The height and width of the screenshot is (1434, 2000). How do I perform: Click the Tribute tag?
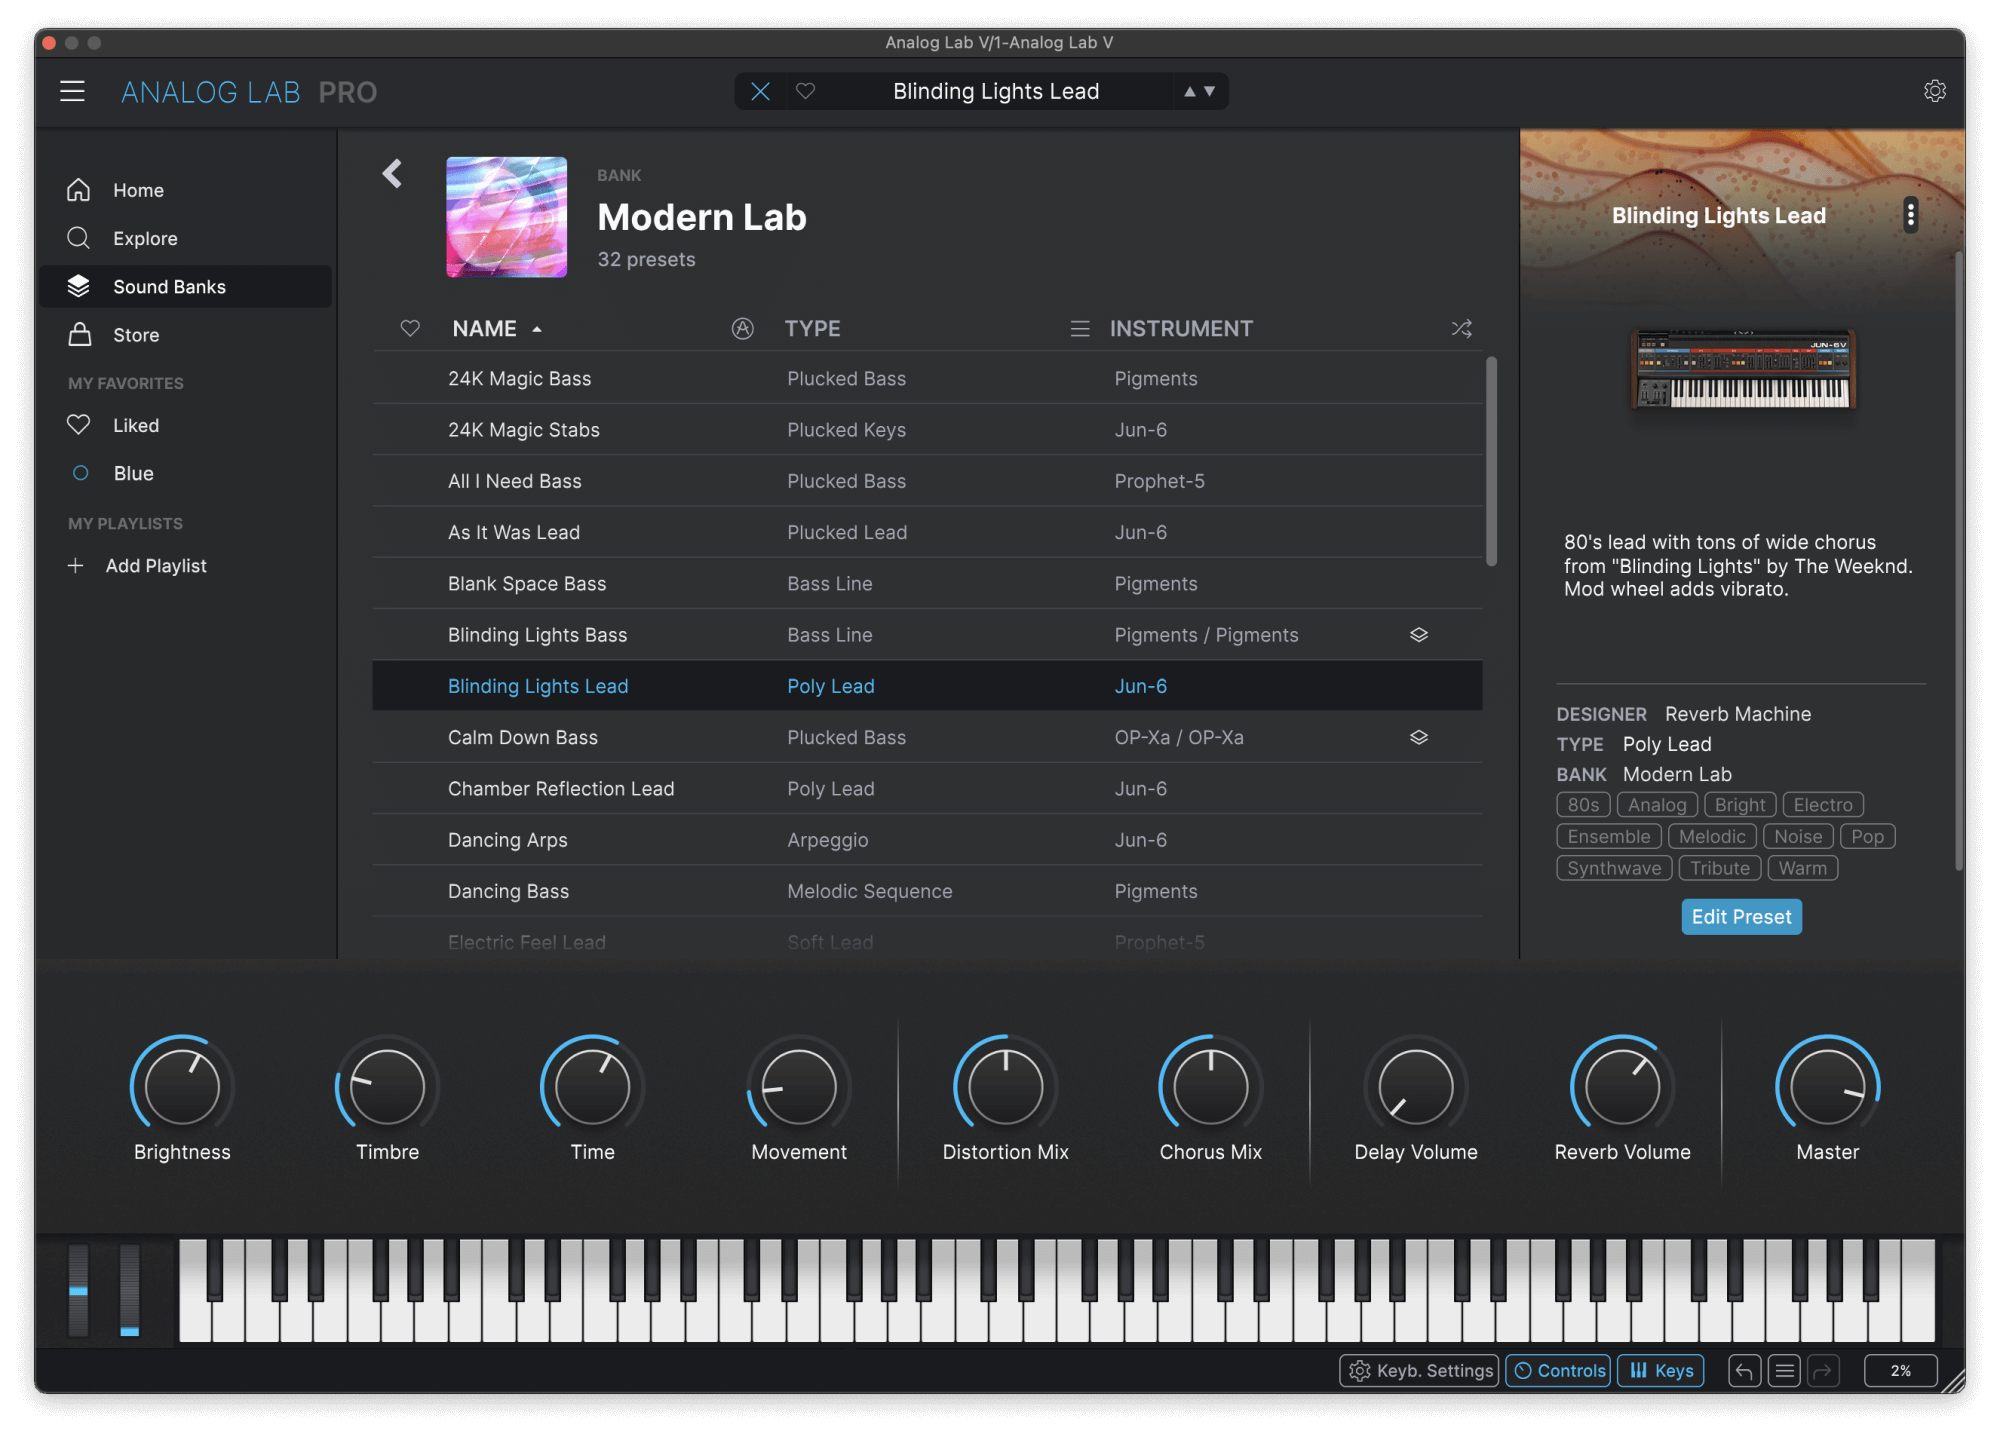[x=1720, y=868]
